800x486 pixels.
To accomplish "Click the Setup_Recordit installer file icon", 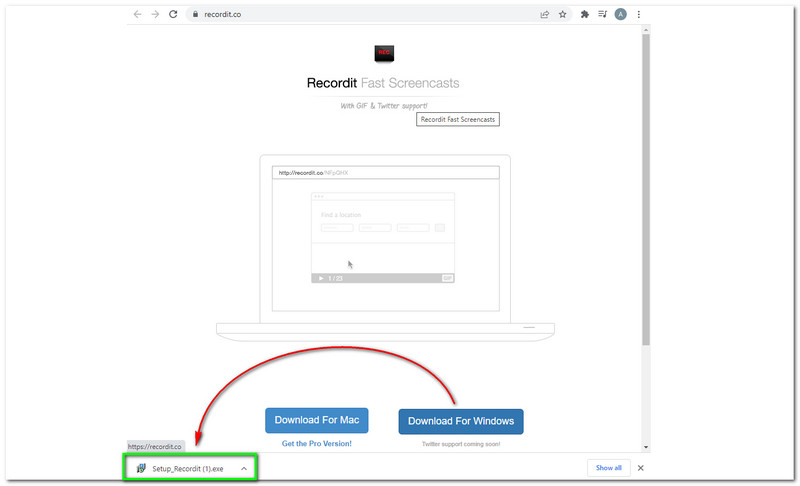I will pos(141,469).
